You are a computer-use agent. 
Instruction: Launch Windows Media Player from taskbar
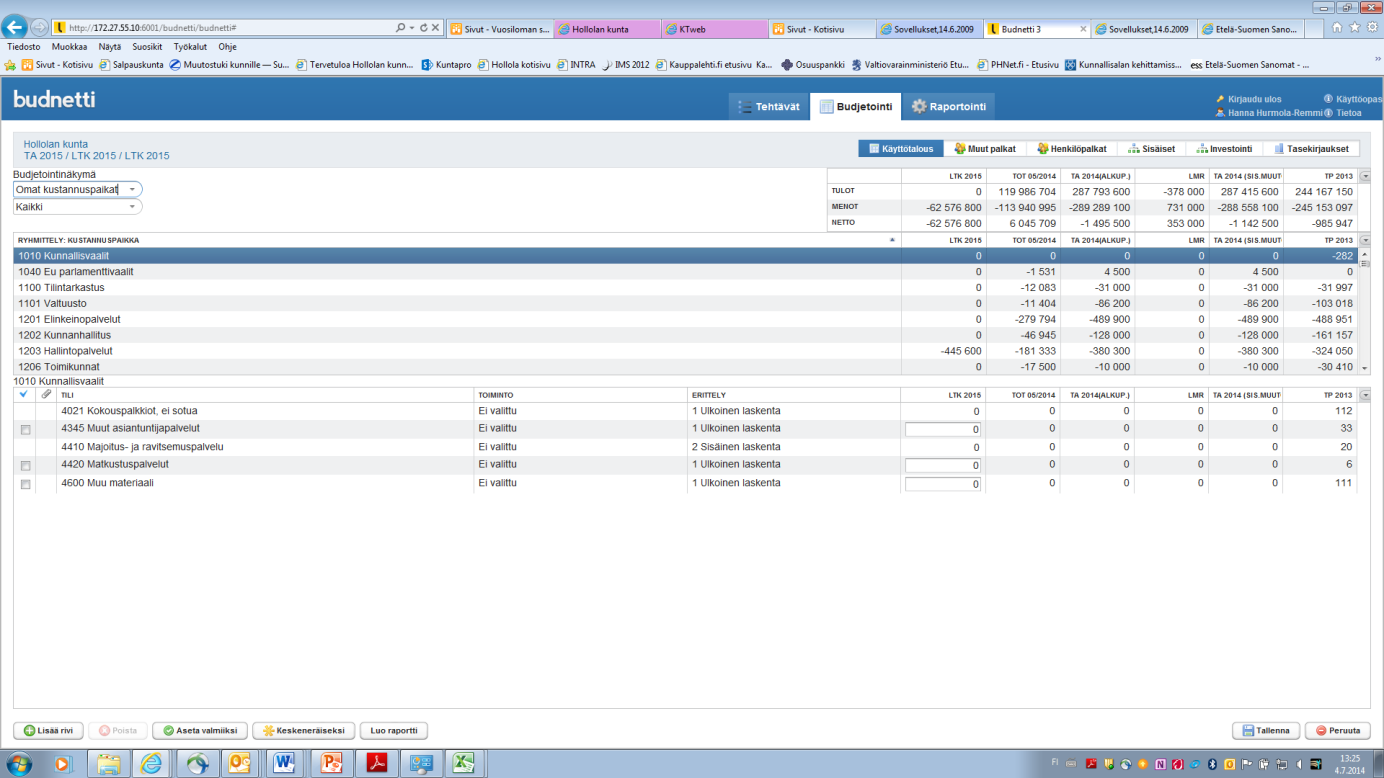63,764
